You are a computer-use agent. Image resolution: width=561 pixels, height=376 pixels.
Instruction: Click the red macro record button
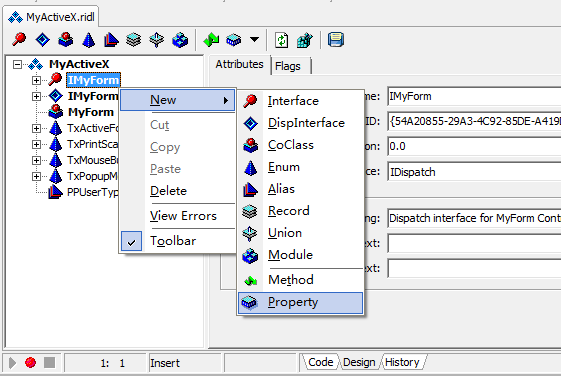[x=30, y=362]
